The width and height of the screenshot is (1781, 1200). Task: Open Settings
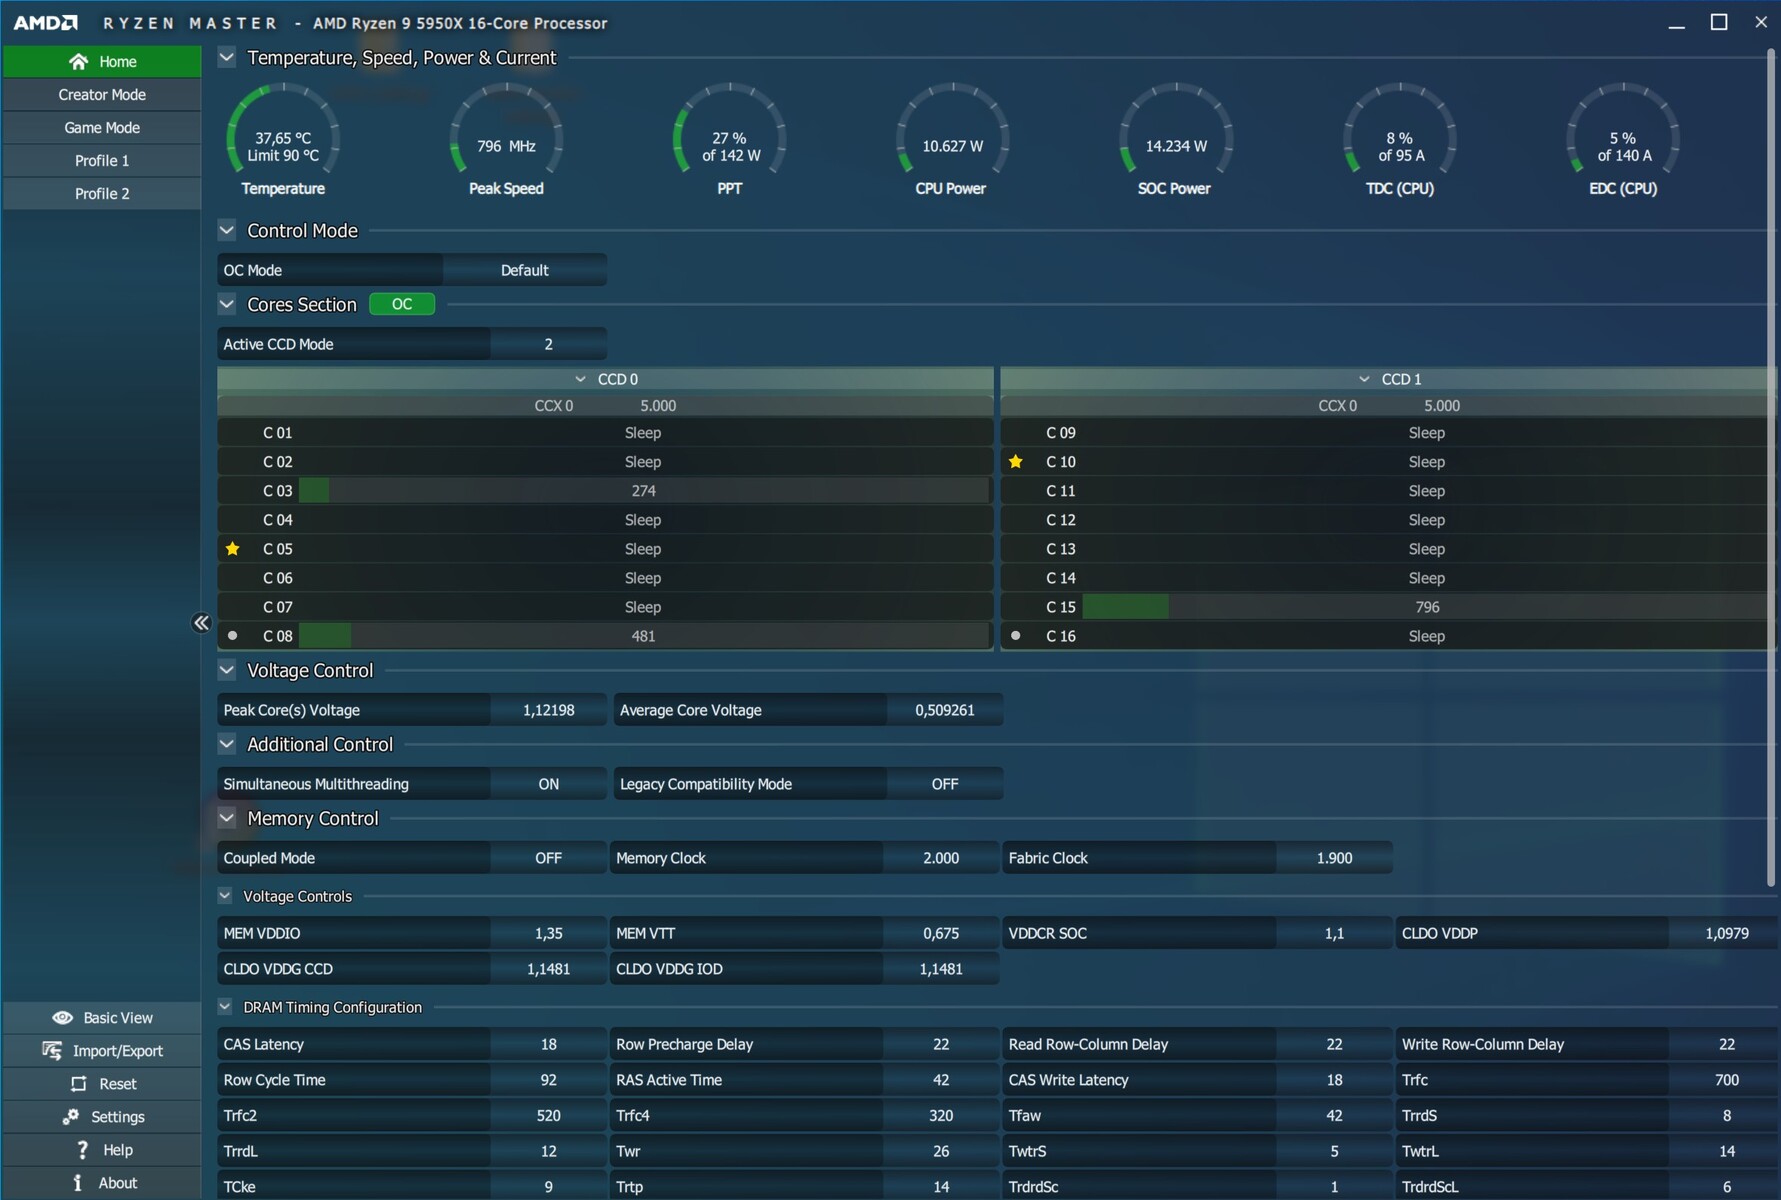[102, 1117]
